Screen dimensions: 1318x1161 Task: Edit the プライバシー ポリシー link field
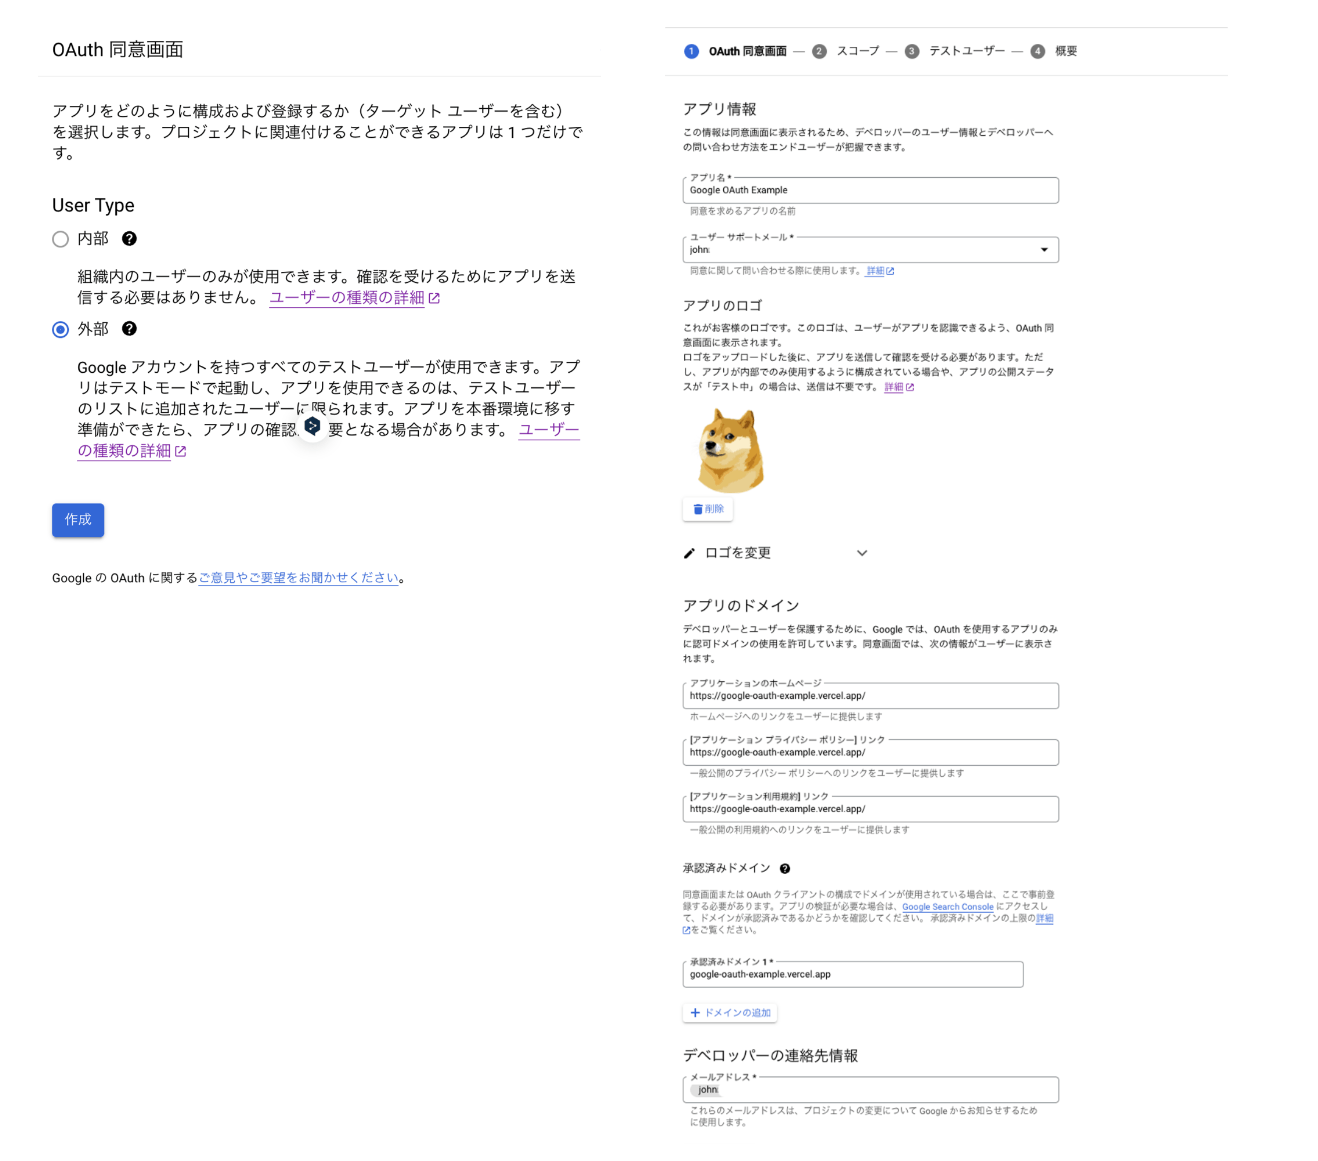[870, 752]
